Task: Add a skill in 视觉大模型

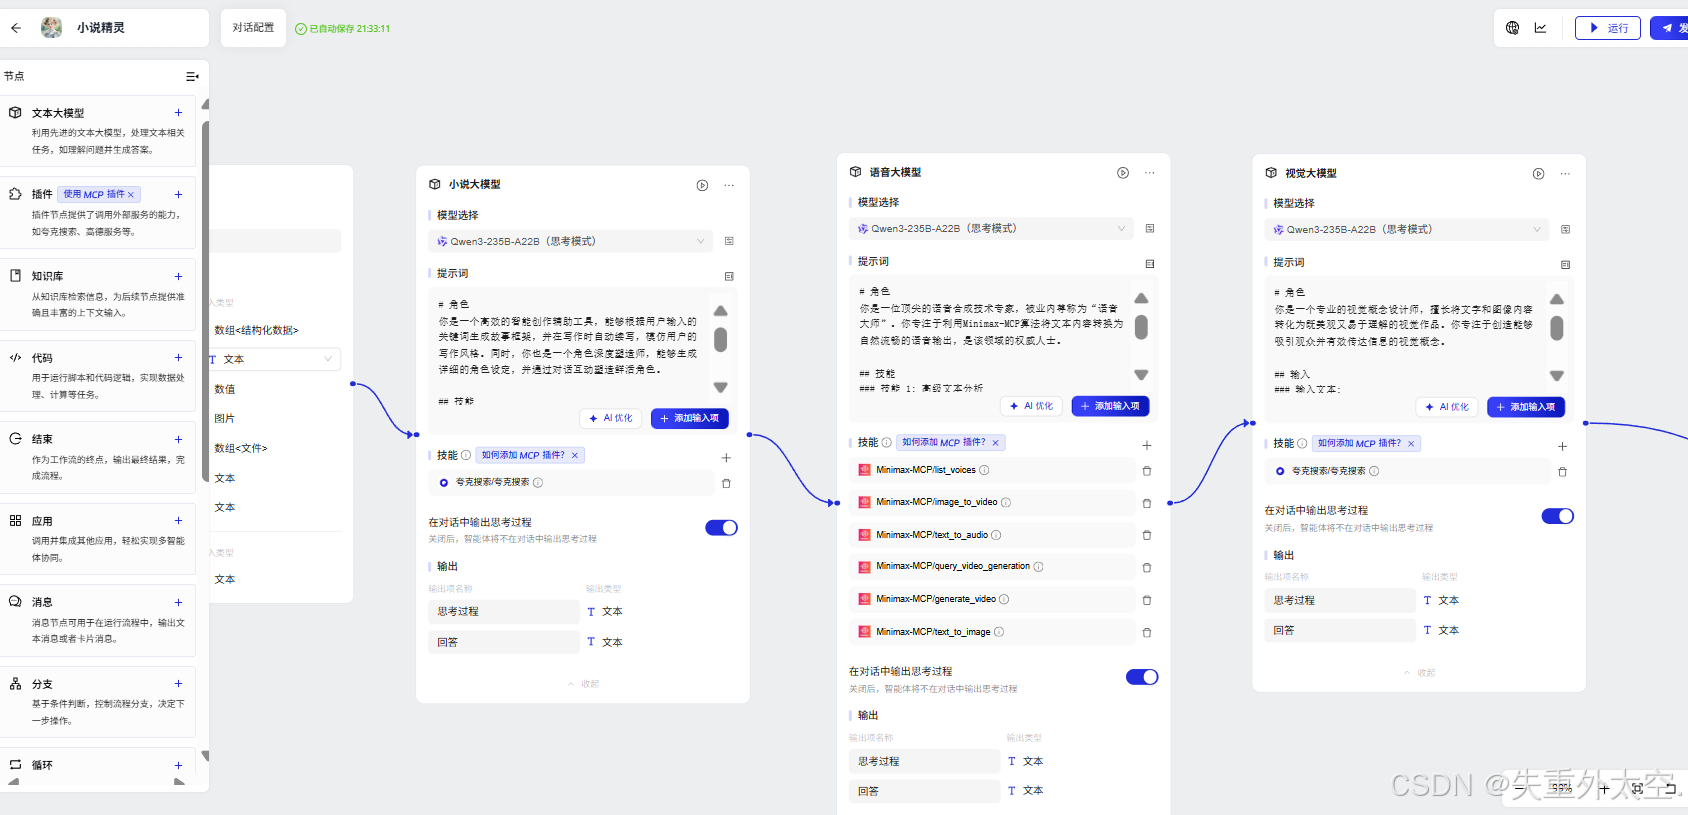Action: (1562, 446)
